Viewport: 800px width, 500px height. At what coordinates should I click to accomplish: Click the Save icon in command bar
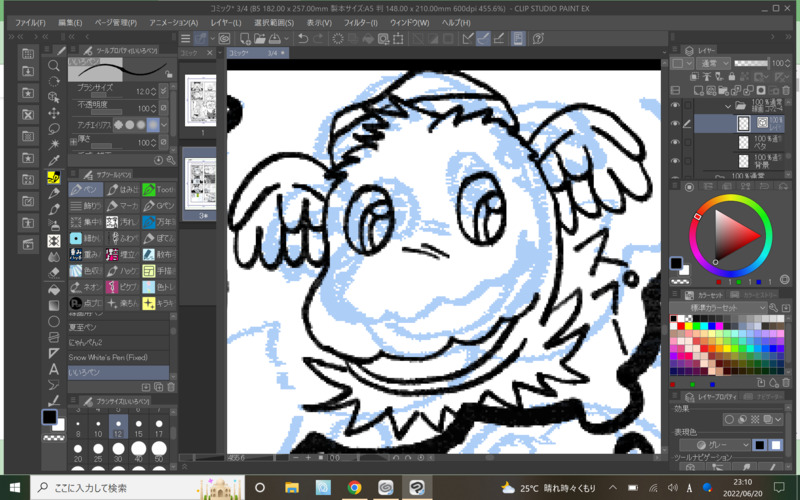coord(274,39)
